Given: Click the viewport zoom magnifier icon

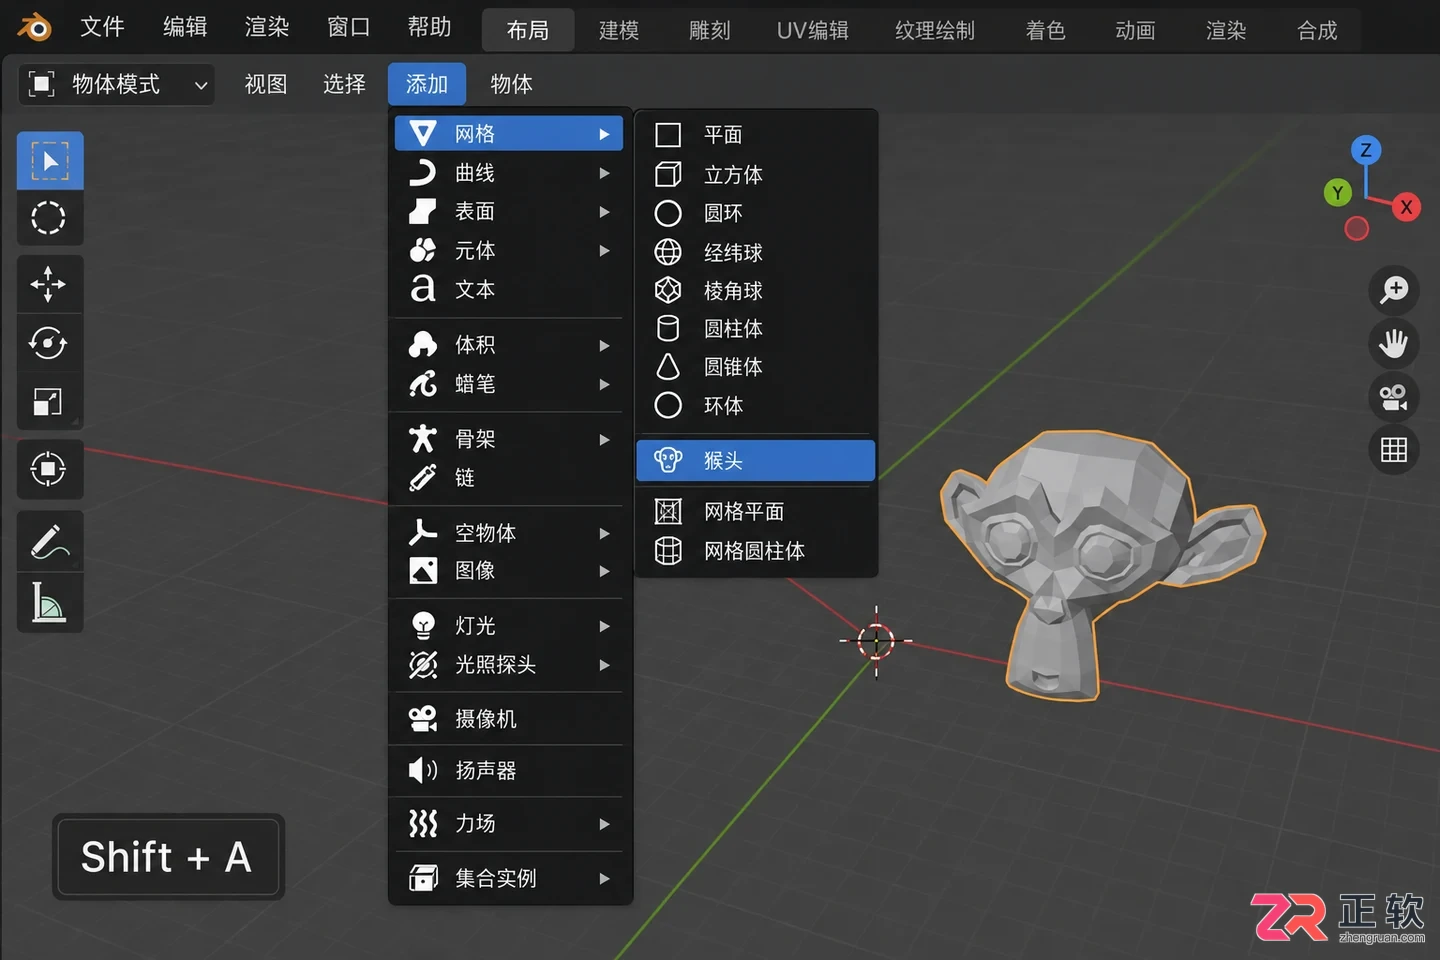Looking at the screenshot, I should click(1394, 290).
